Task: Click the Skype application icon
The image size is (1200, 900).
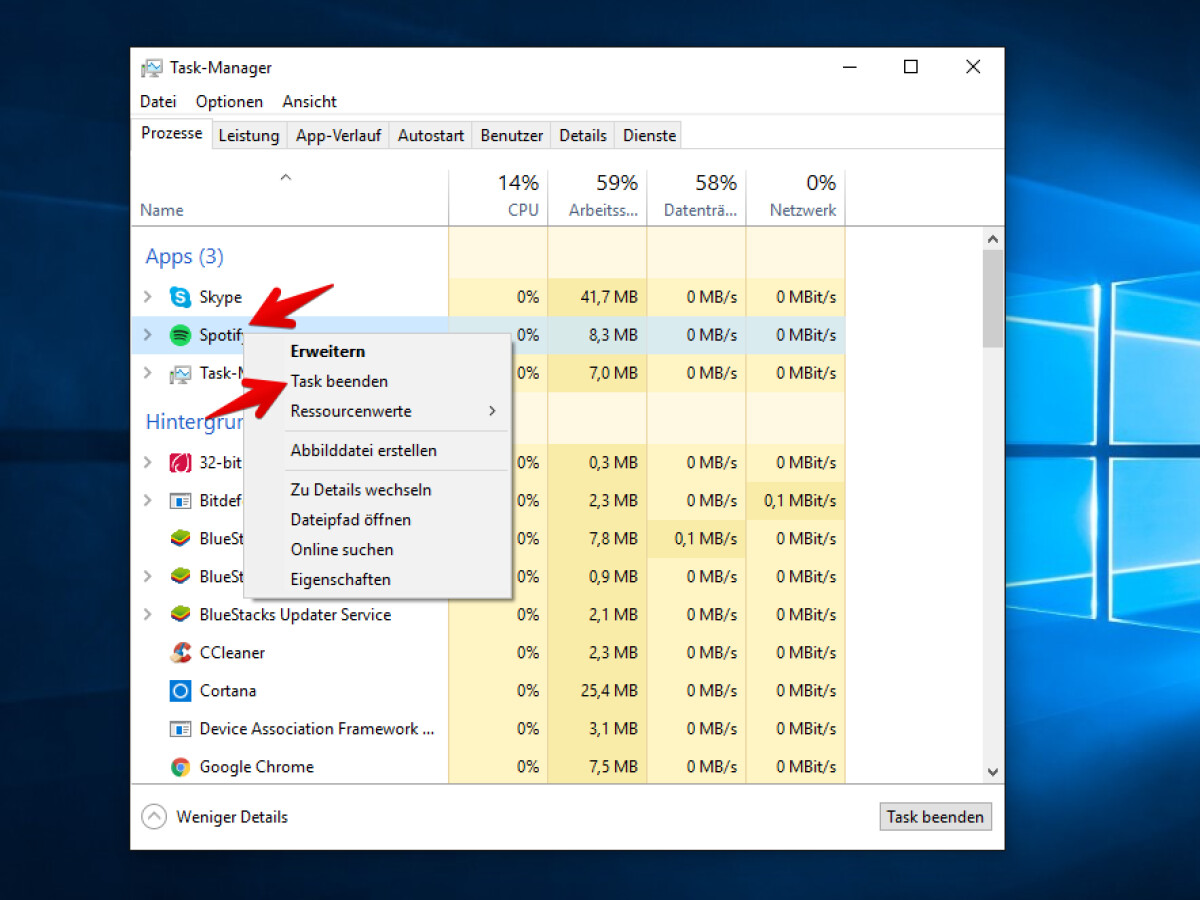Action: click(x=180, y=297)
